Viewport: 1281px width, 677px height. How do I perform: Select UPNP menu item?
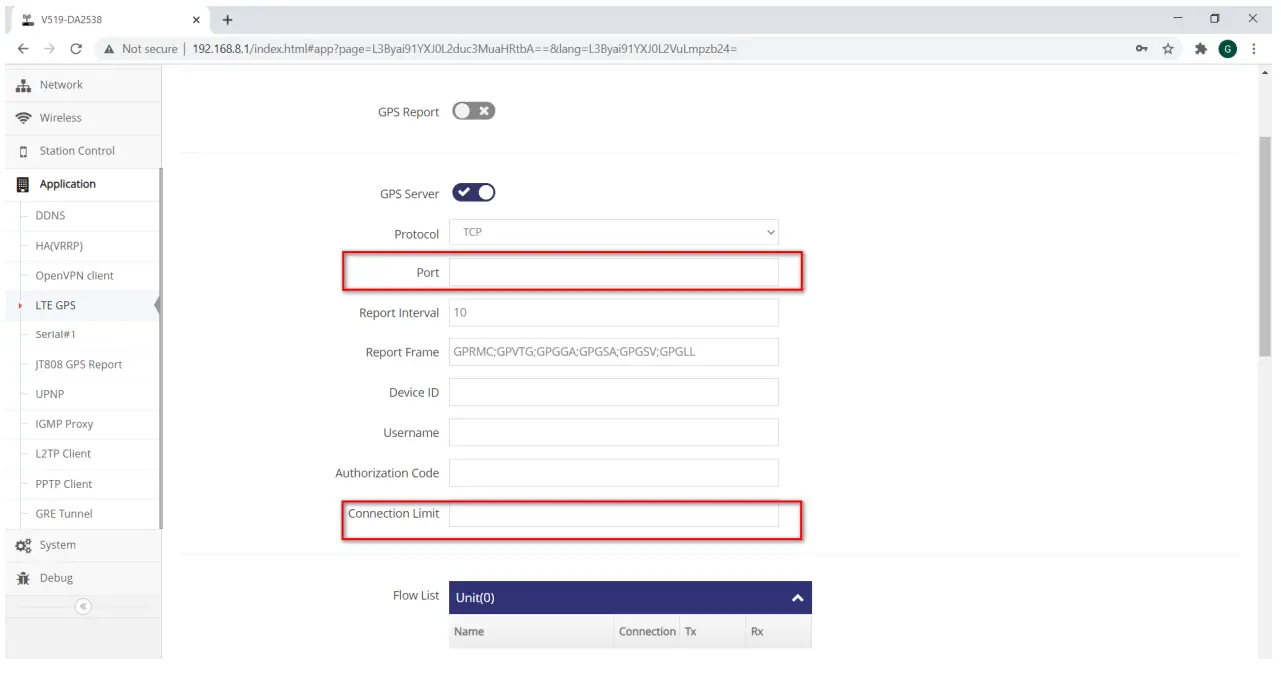pos(49,395)
